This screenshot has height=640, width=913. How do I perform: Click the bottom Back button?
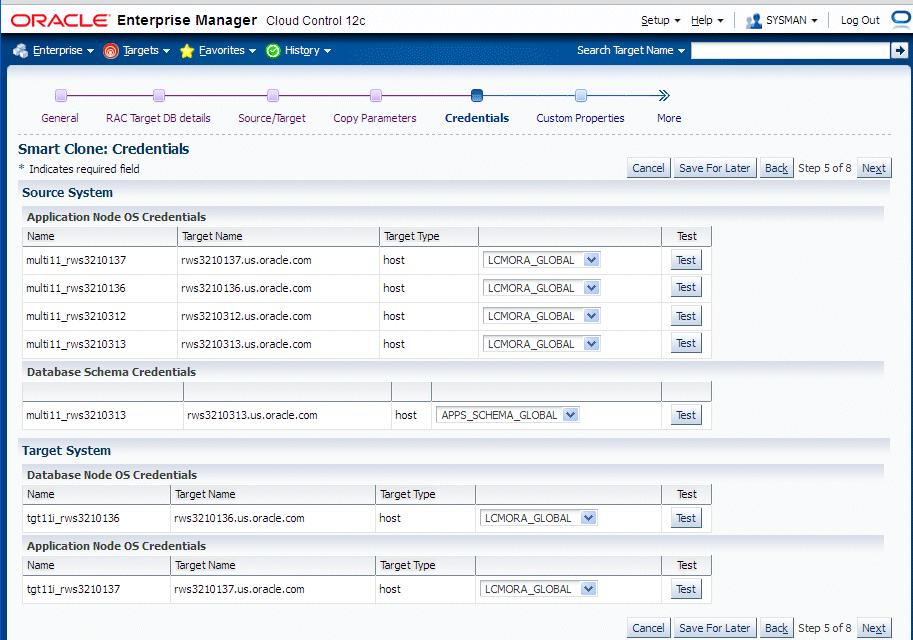click(776, 628)
